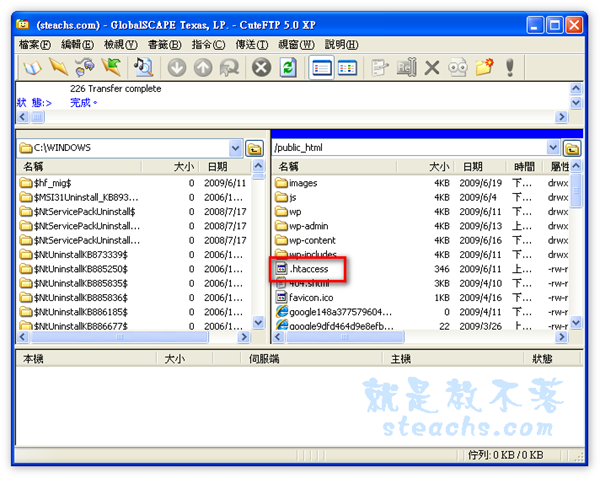Open 指令(C) menu
600x478 pixels.
click(x=208, y=45)
